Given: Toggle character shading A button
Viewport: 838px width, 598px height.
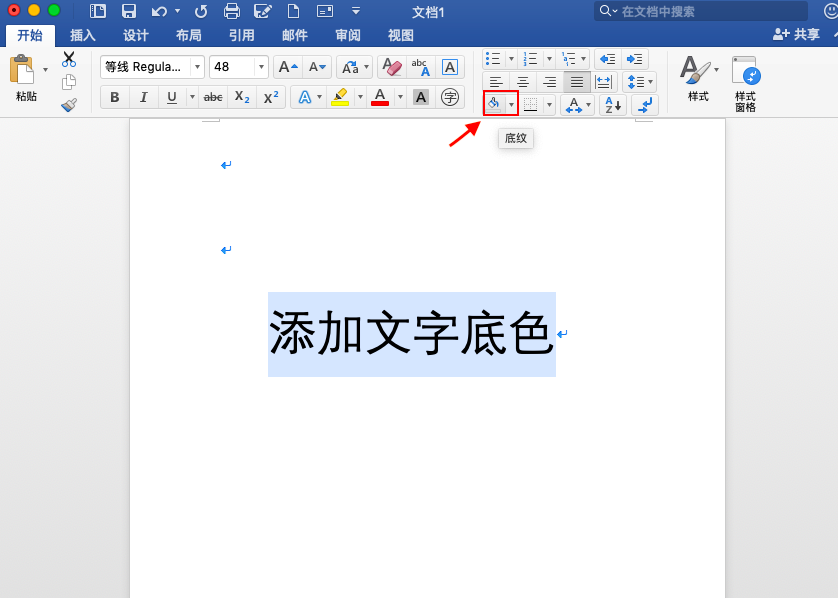Looking at the screenshot, I should tap(421, 97).
